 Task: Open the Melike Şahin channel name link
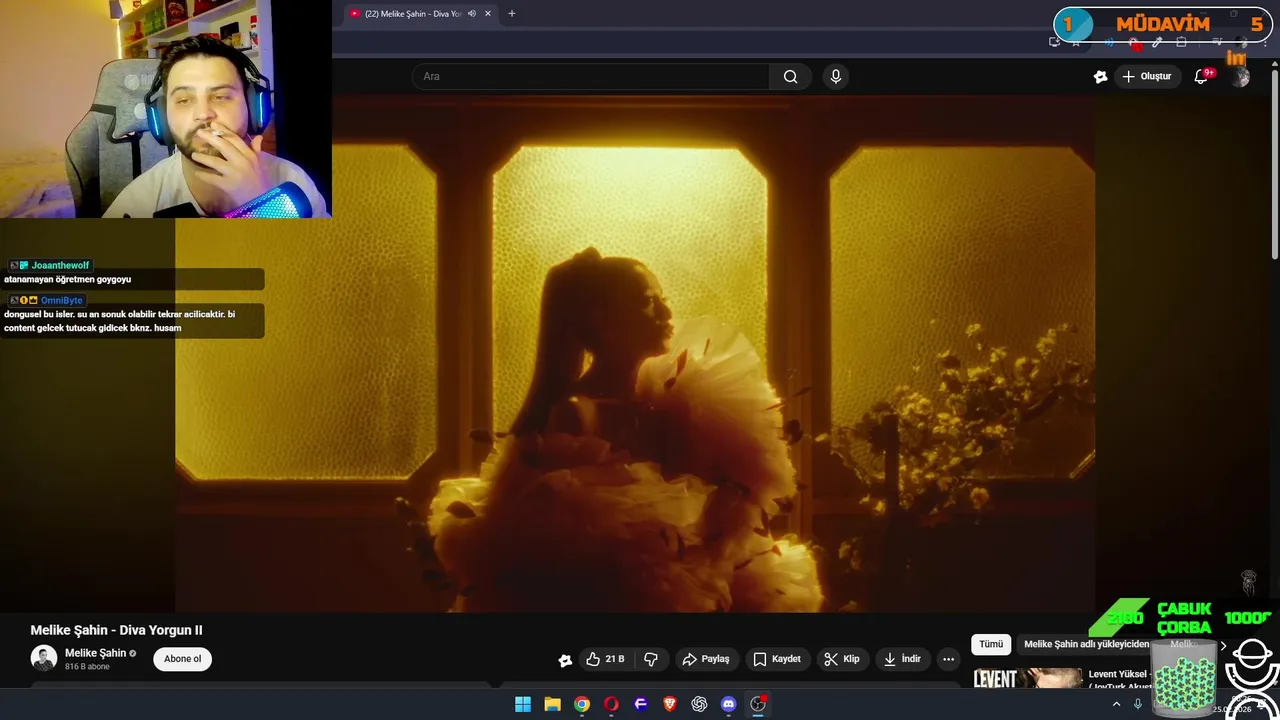[96, 653]
